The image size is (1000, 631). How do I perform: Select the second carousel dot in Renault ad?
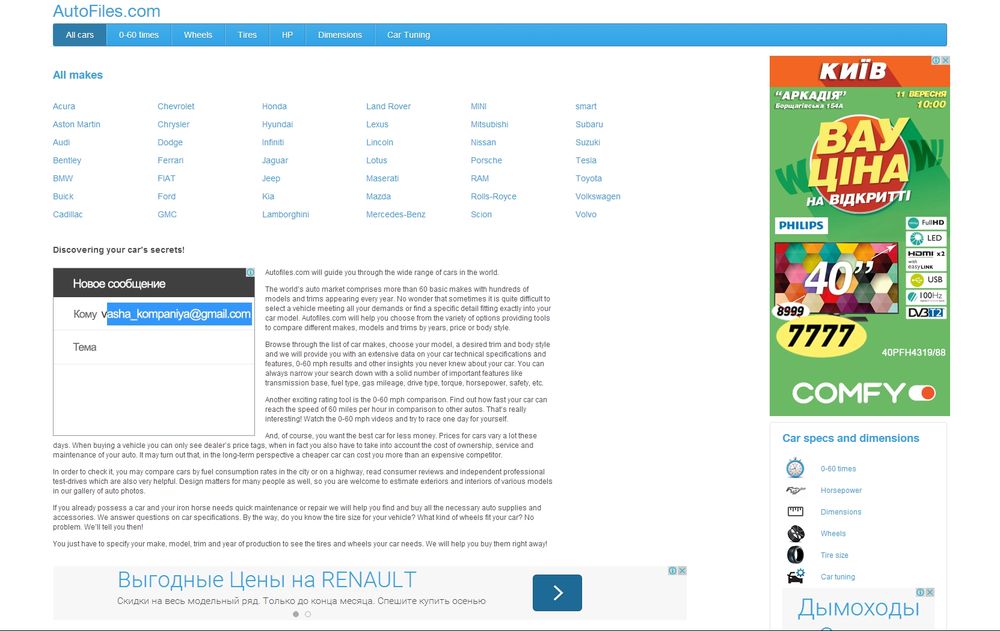(308, 614)
